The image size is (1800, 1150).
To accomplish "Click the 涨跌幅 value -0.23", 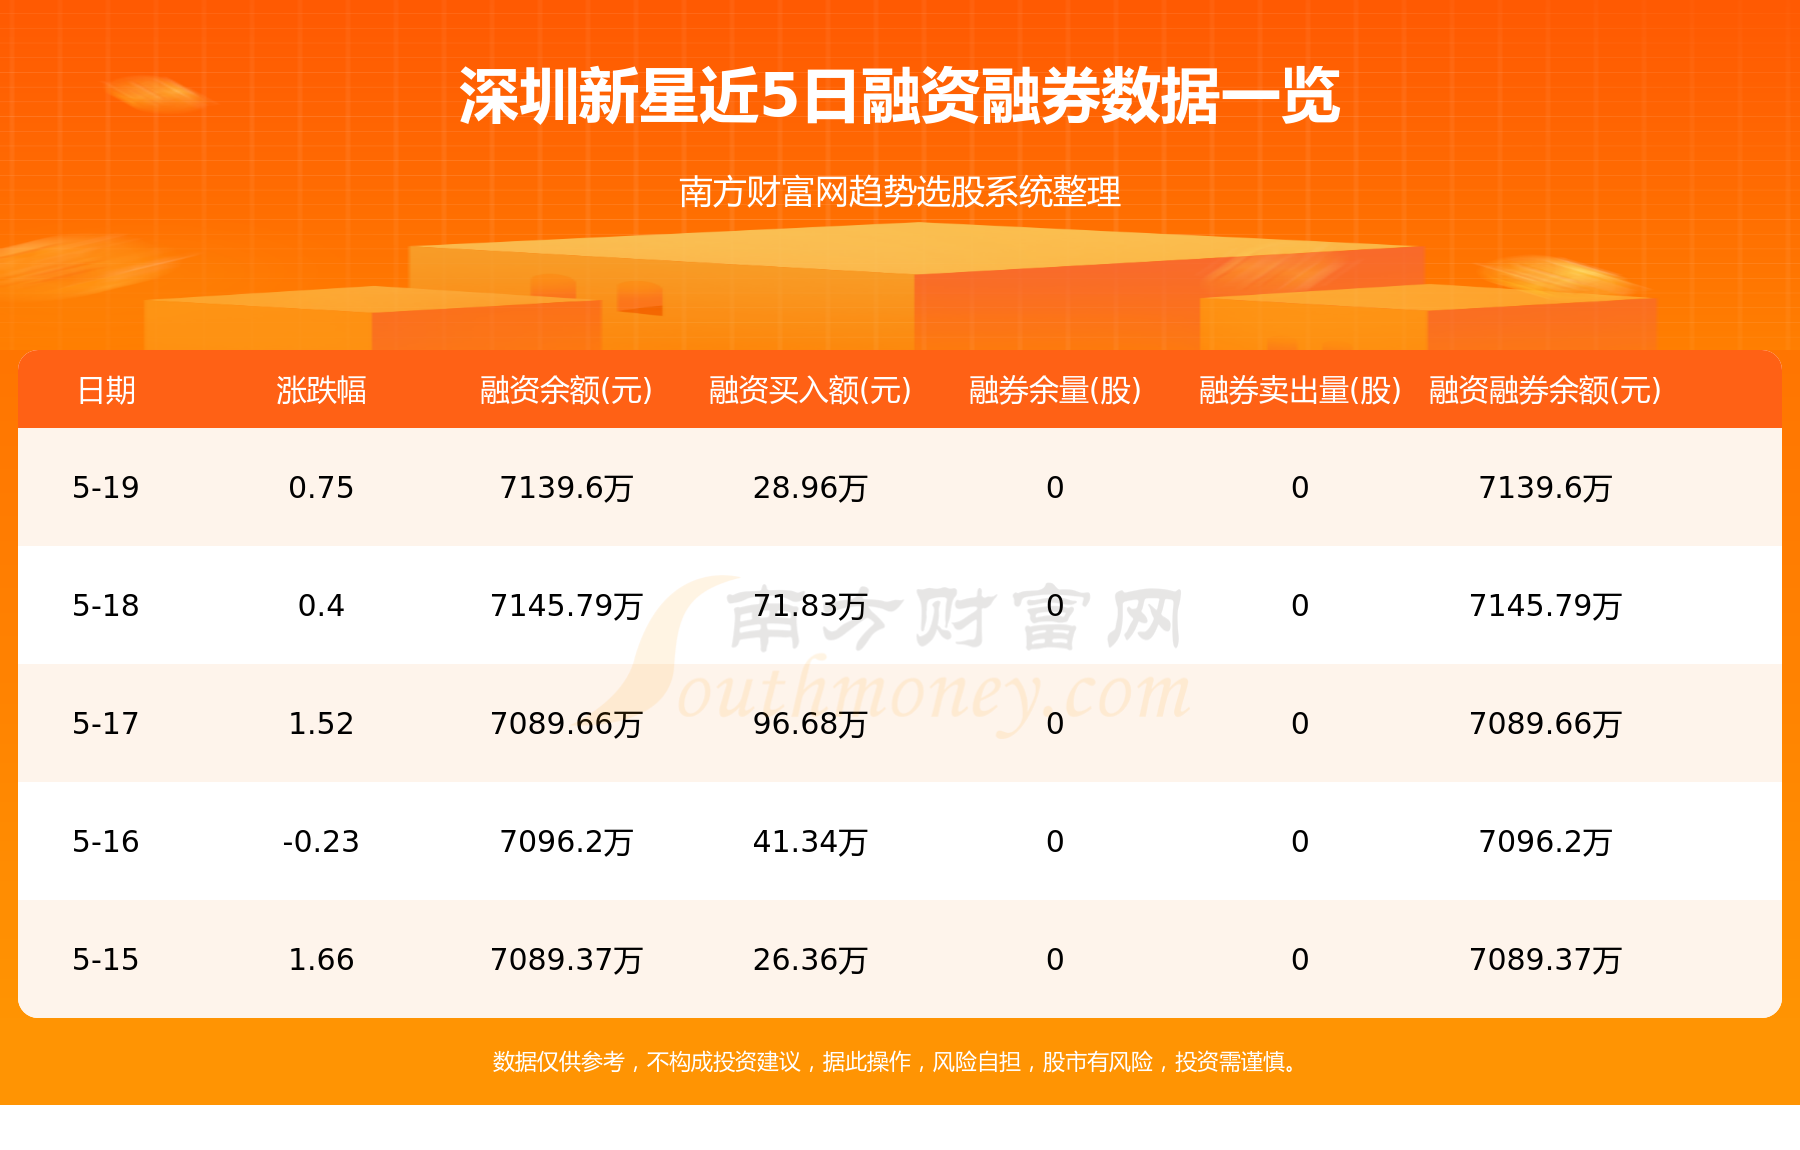I will (x=321, y=842).
